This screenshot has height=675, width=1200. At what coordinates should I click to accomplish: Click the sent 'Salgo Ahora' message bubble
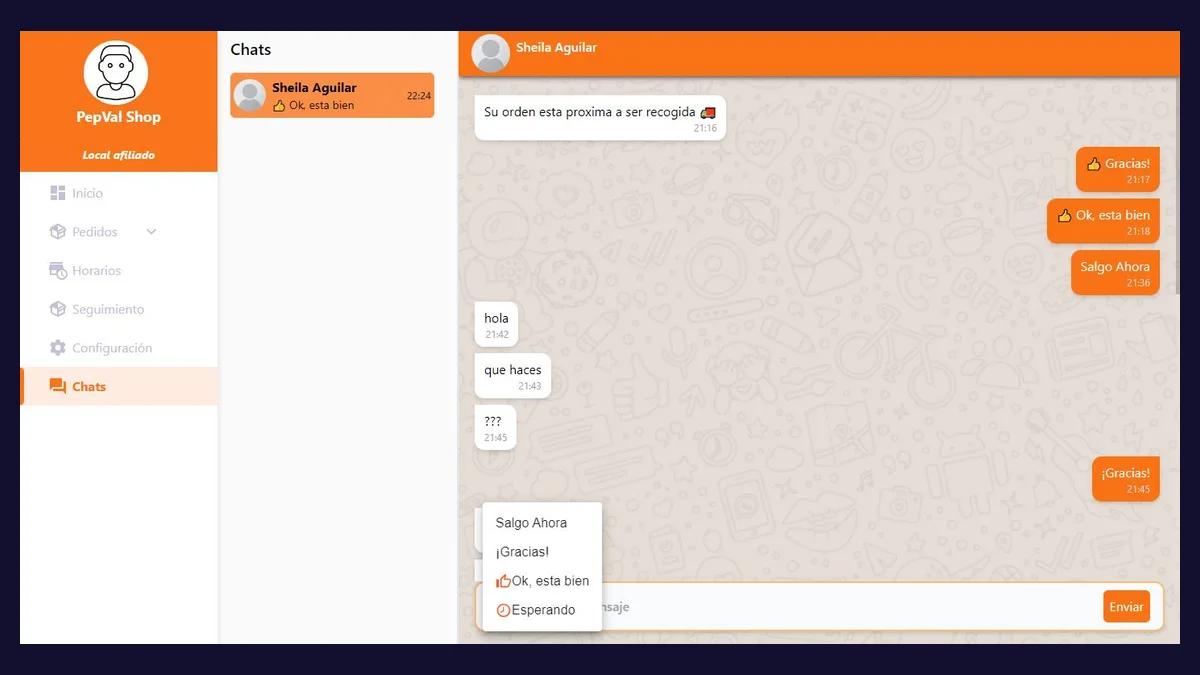(x=1115, y=273)
